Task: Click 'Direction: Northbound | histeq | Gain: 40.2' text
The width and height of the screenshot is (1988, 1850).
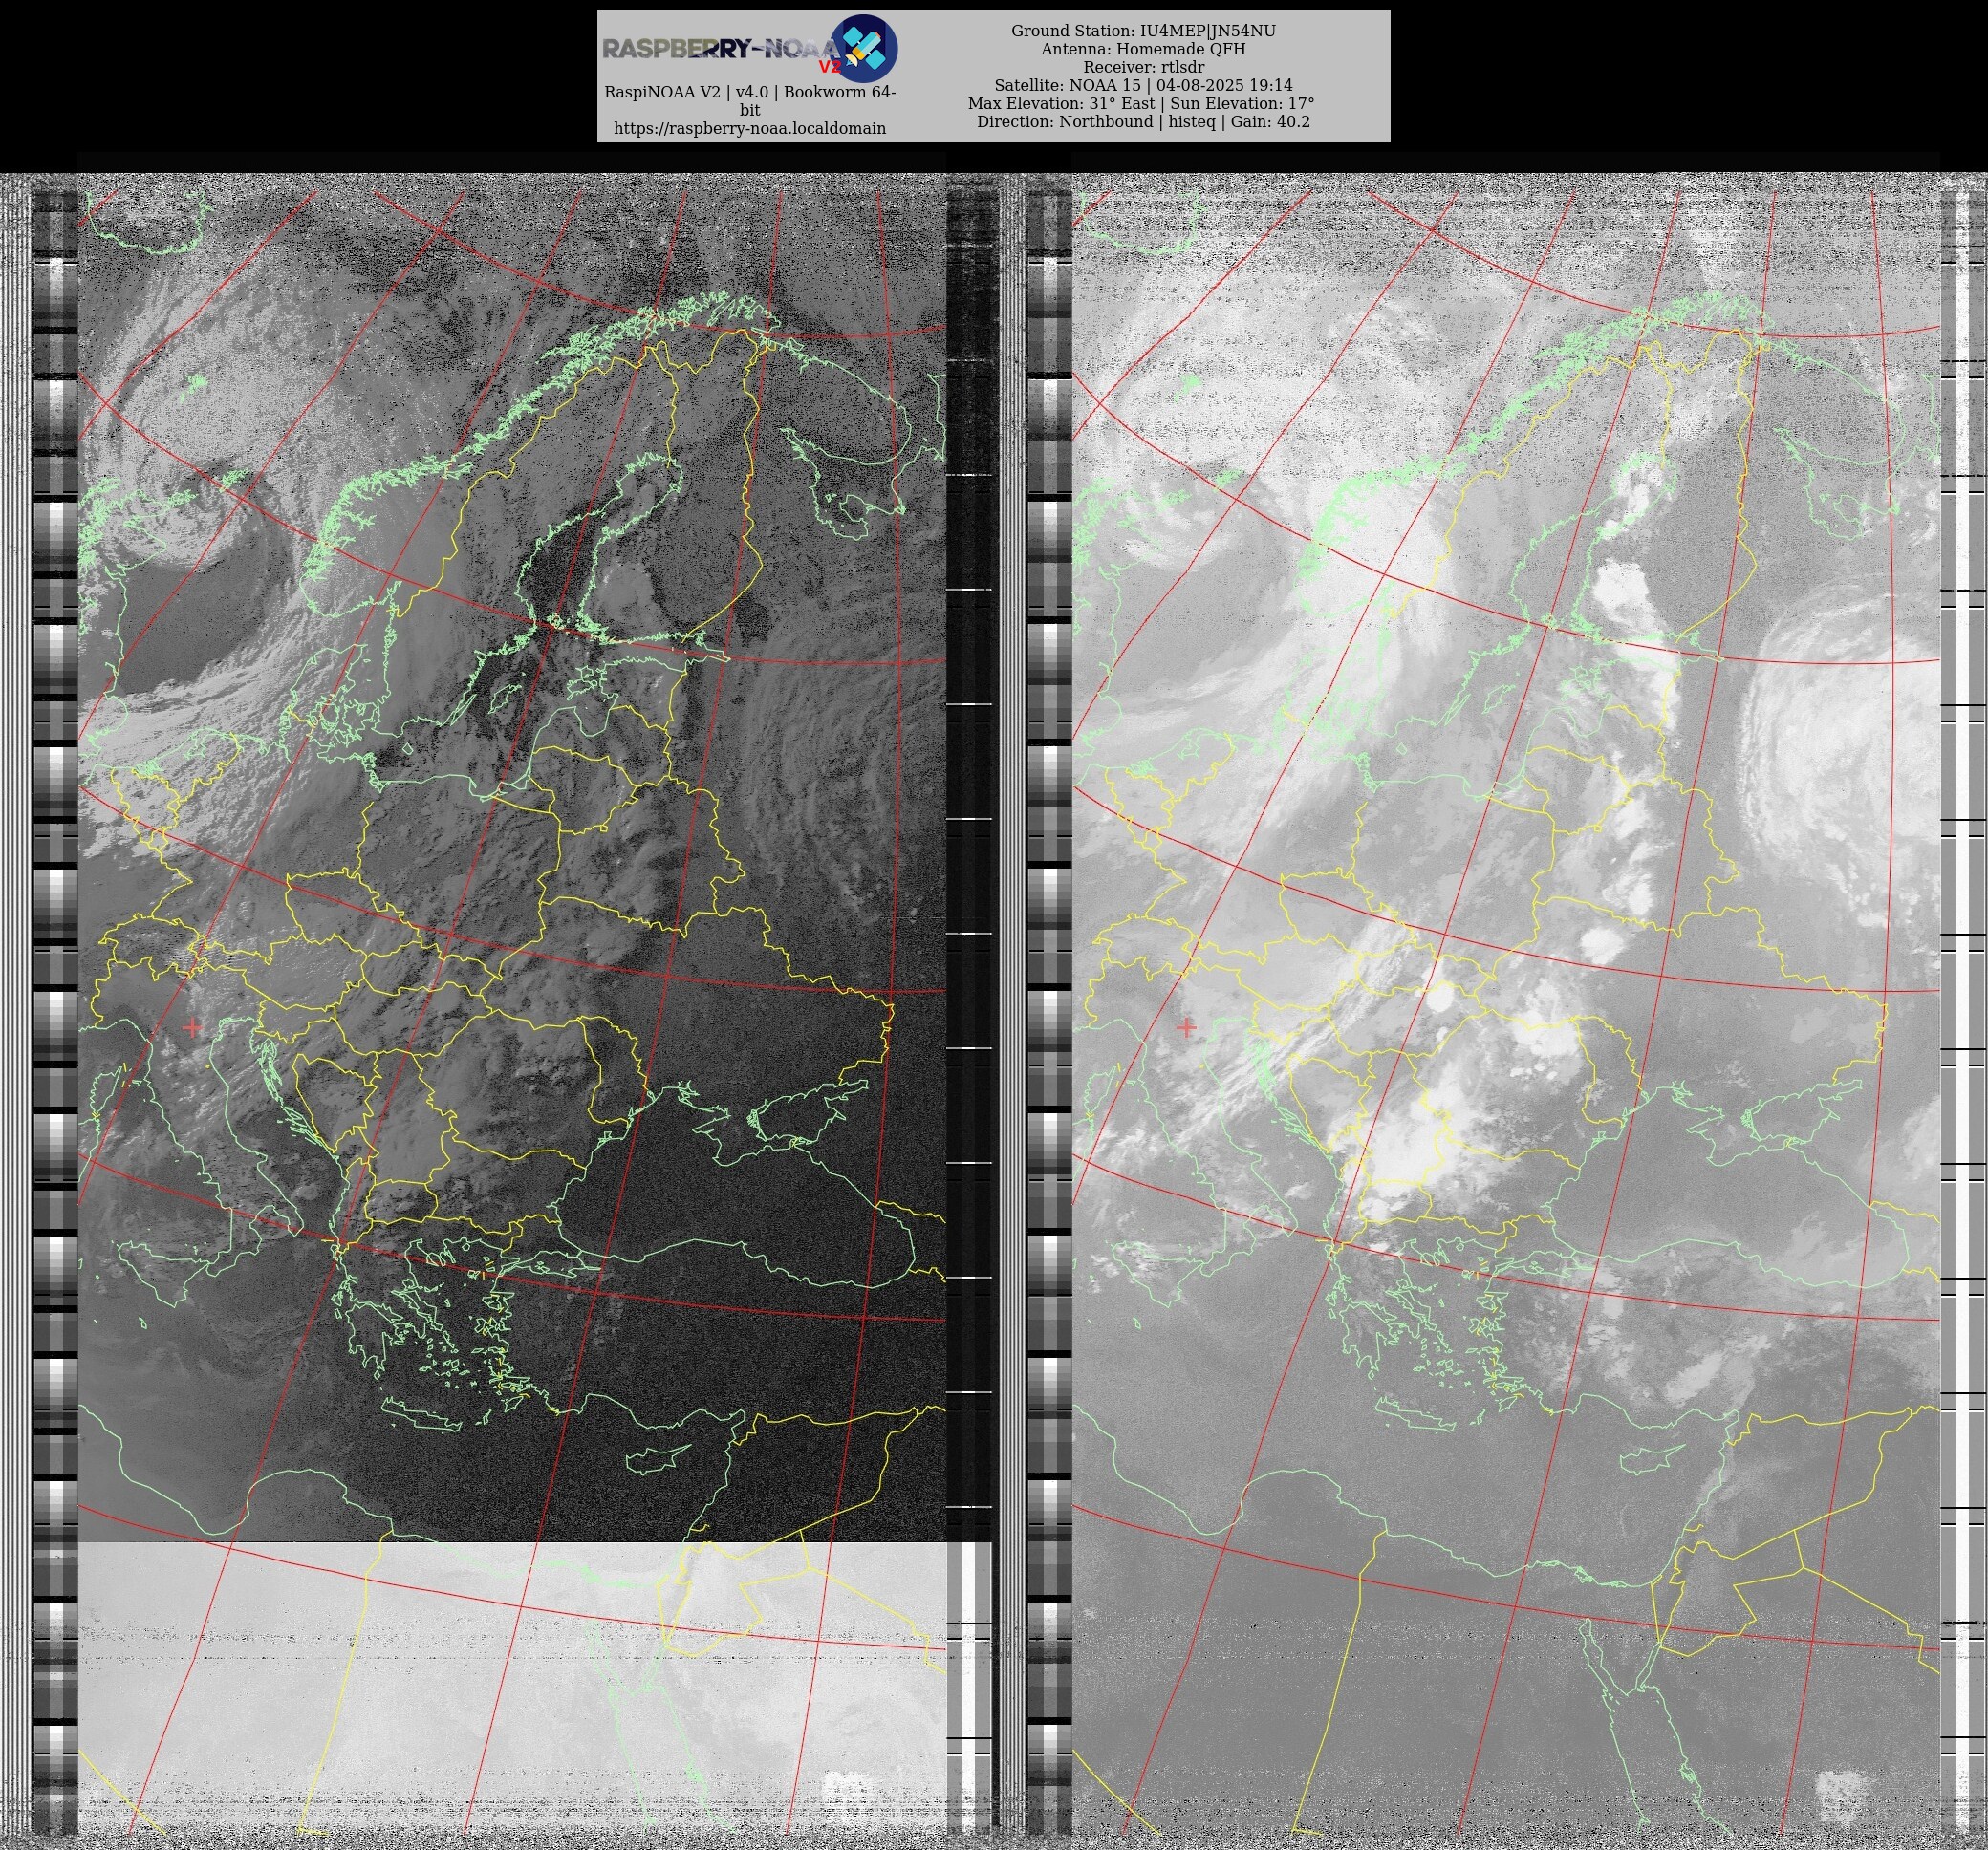Action: click(x=1143, y=121)
